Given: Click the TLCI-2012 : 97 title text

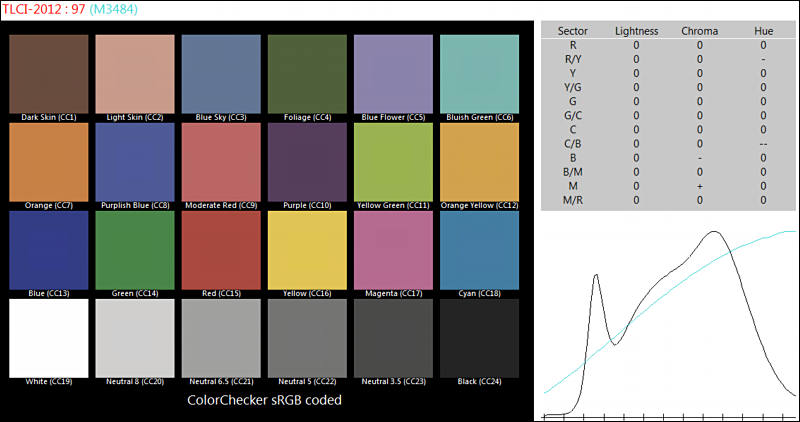Looking at the screenshot, I should tap(46, 9).
